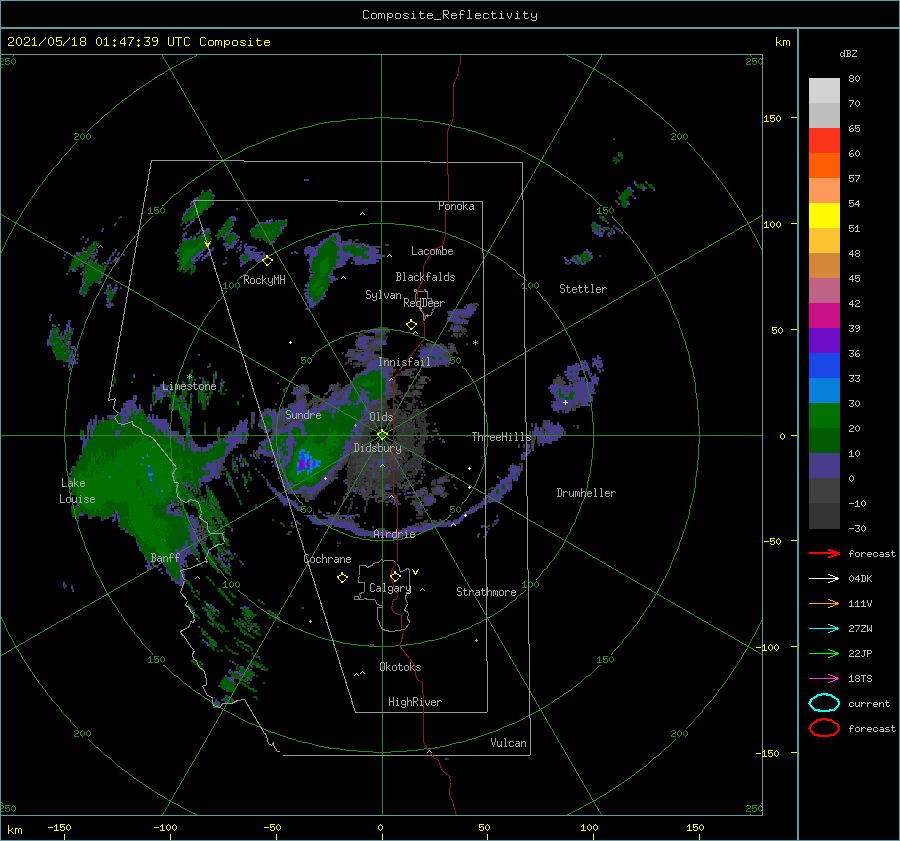The height and width of the screenshot is (841, 900).
Task: Select the light grey 80 dBZ swatch
Action: point(824,90)
